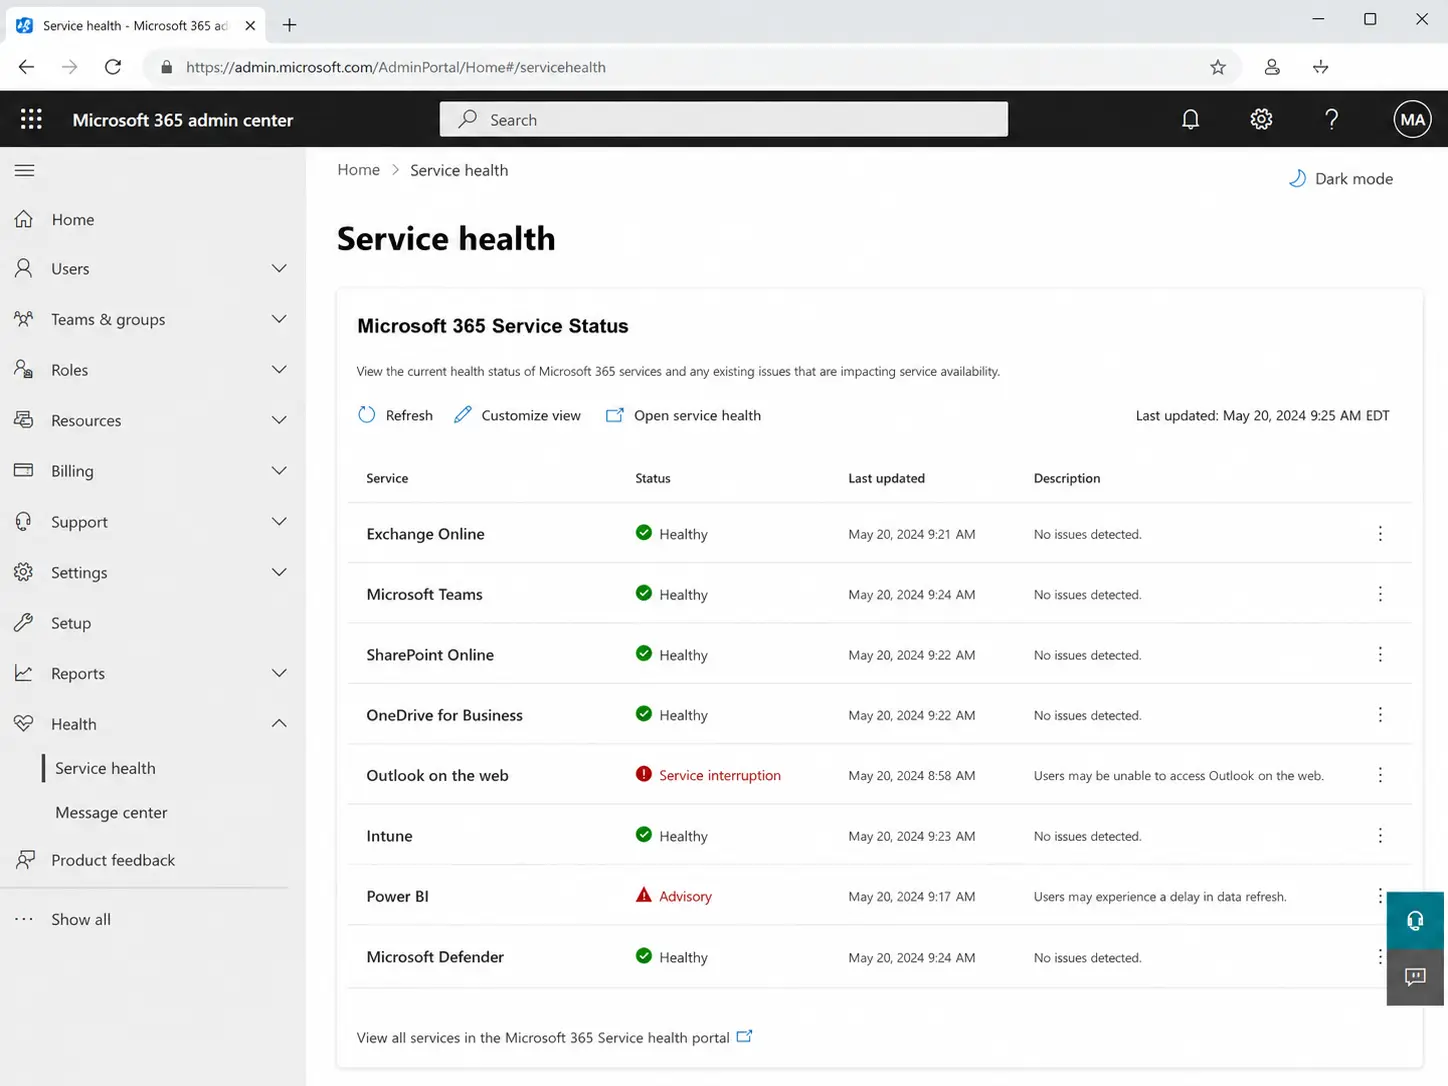Click the Service interruption status
The image size is (1448, 1086).
pos(708,775)
